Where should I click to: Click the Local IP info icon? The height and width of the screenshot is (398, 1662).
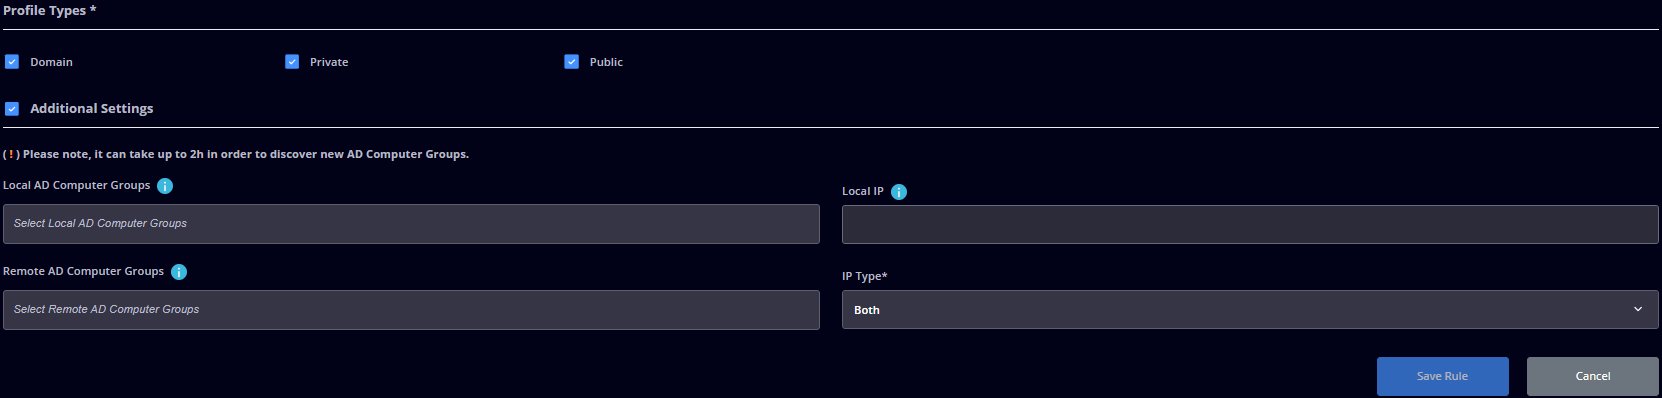899,192
